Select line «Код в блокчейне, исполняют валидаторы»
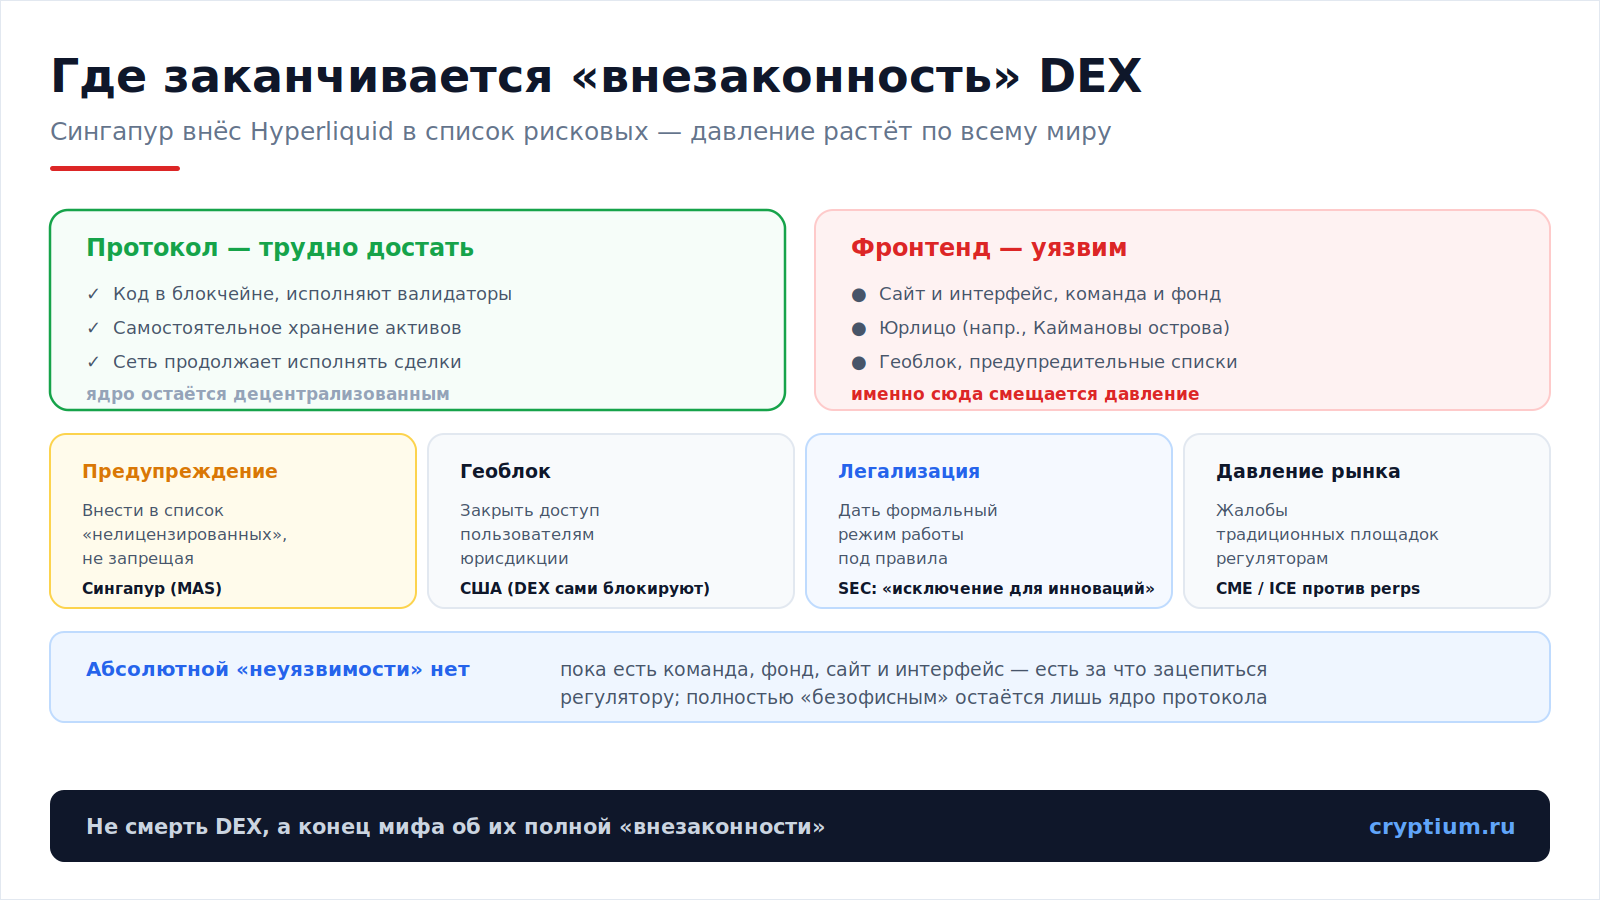Image resolution: width=1600 pixels, height=900 pixels. tap(312, 294)
